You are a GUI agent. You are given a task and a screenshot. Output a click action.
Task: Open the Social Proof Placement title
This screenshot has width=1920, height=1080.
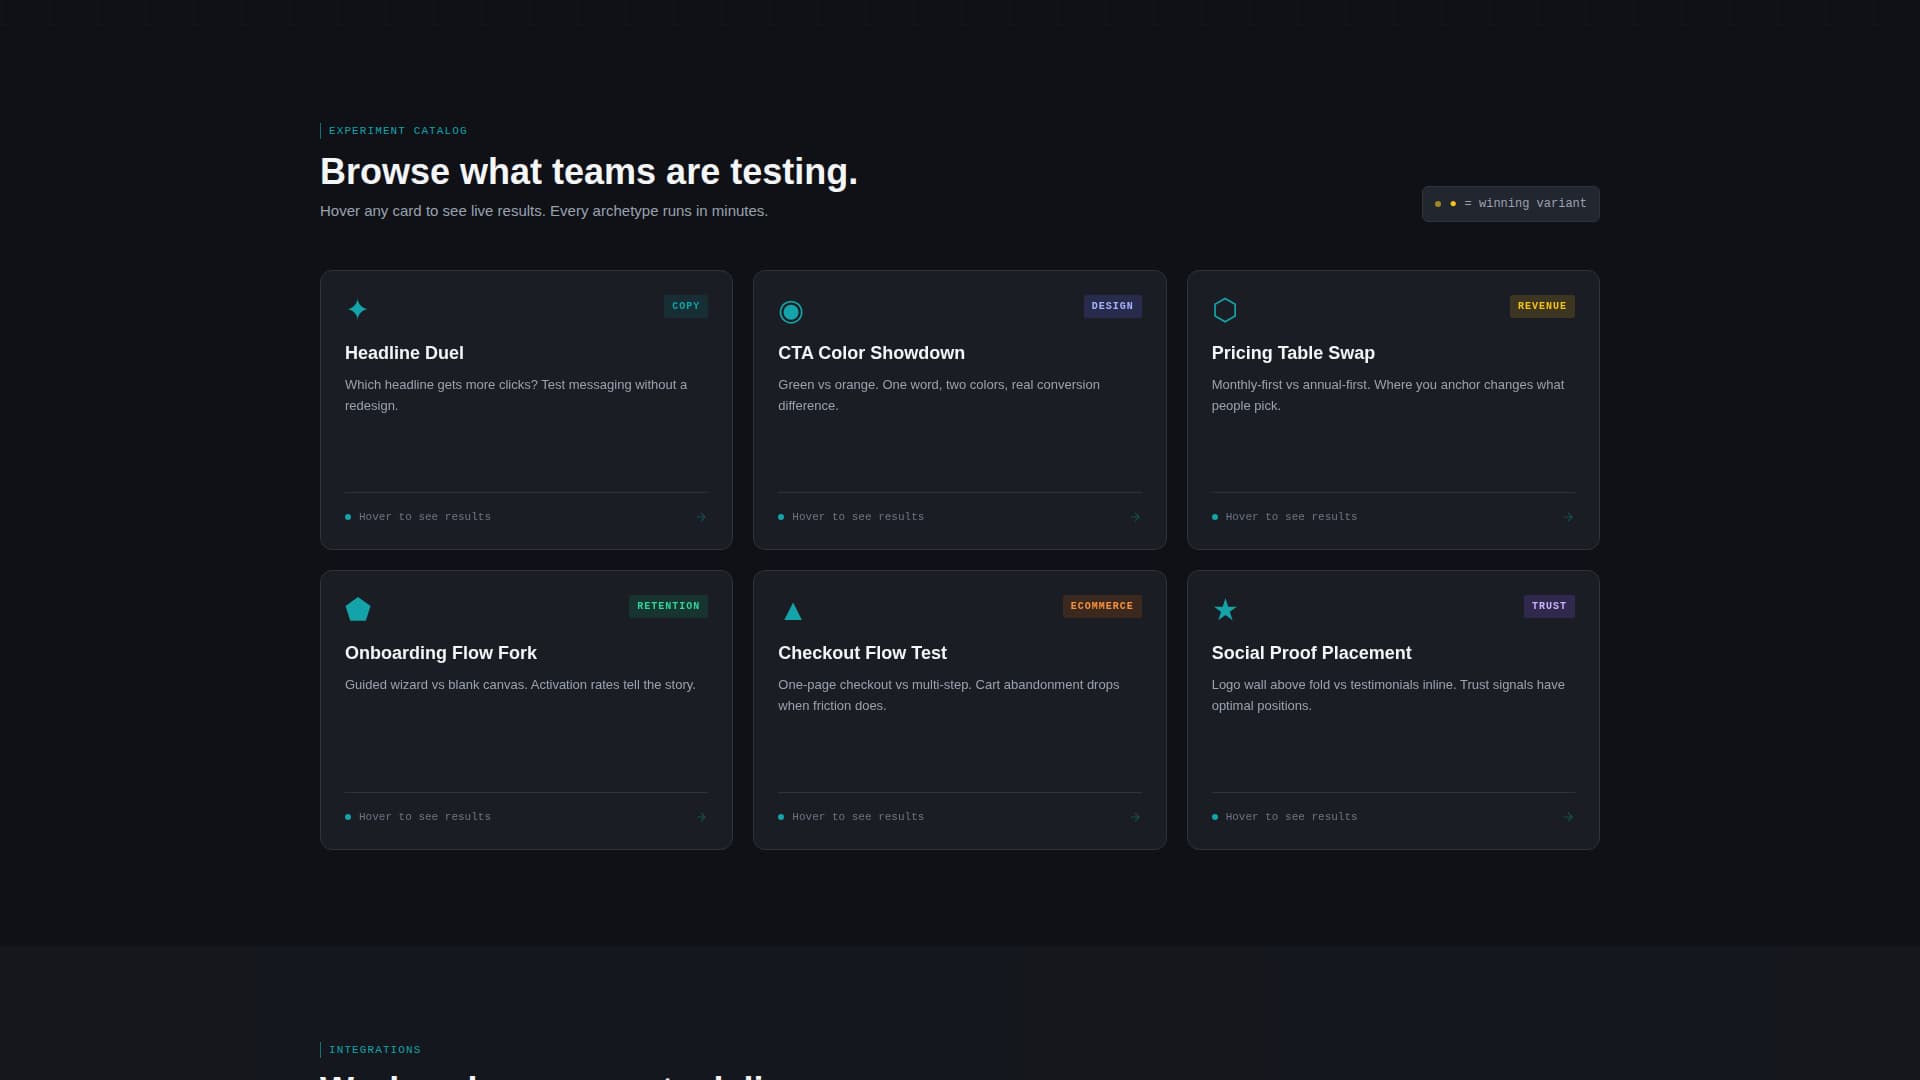click(1311, 653)
